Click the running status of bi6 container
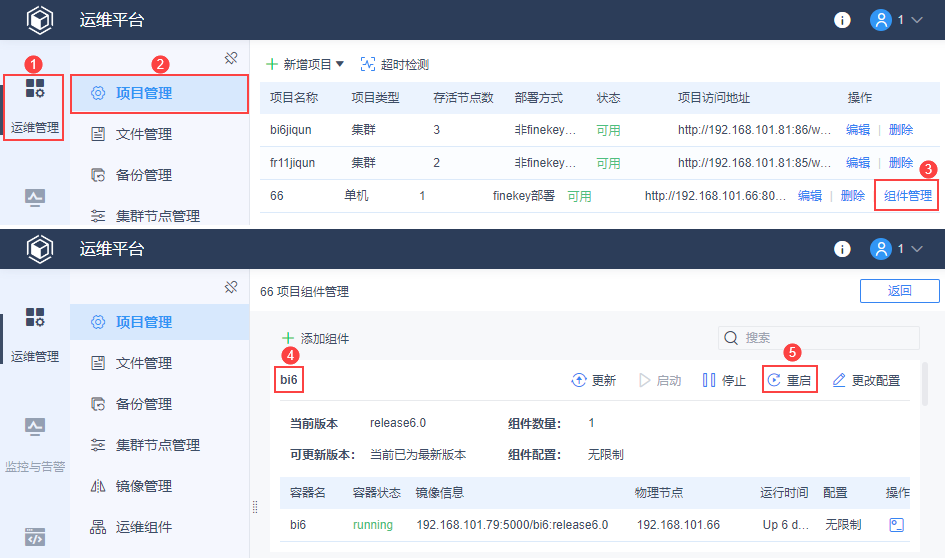 372,525
